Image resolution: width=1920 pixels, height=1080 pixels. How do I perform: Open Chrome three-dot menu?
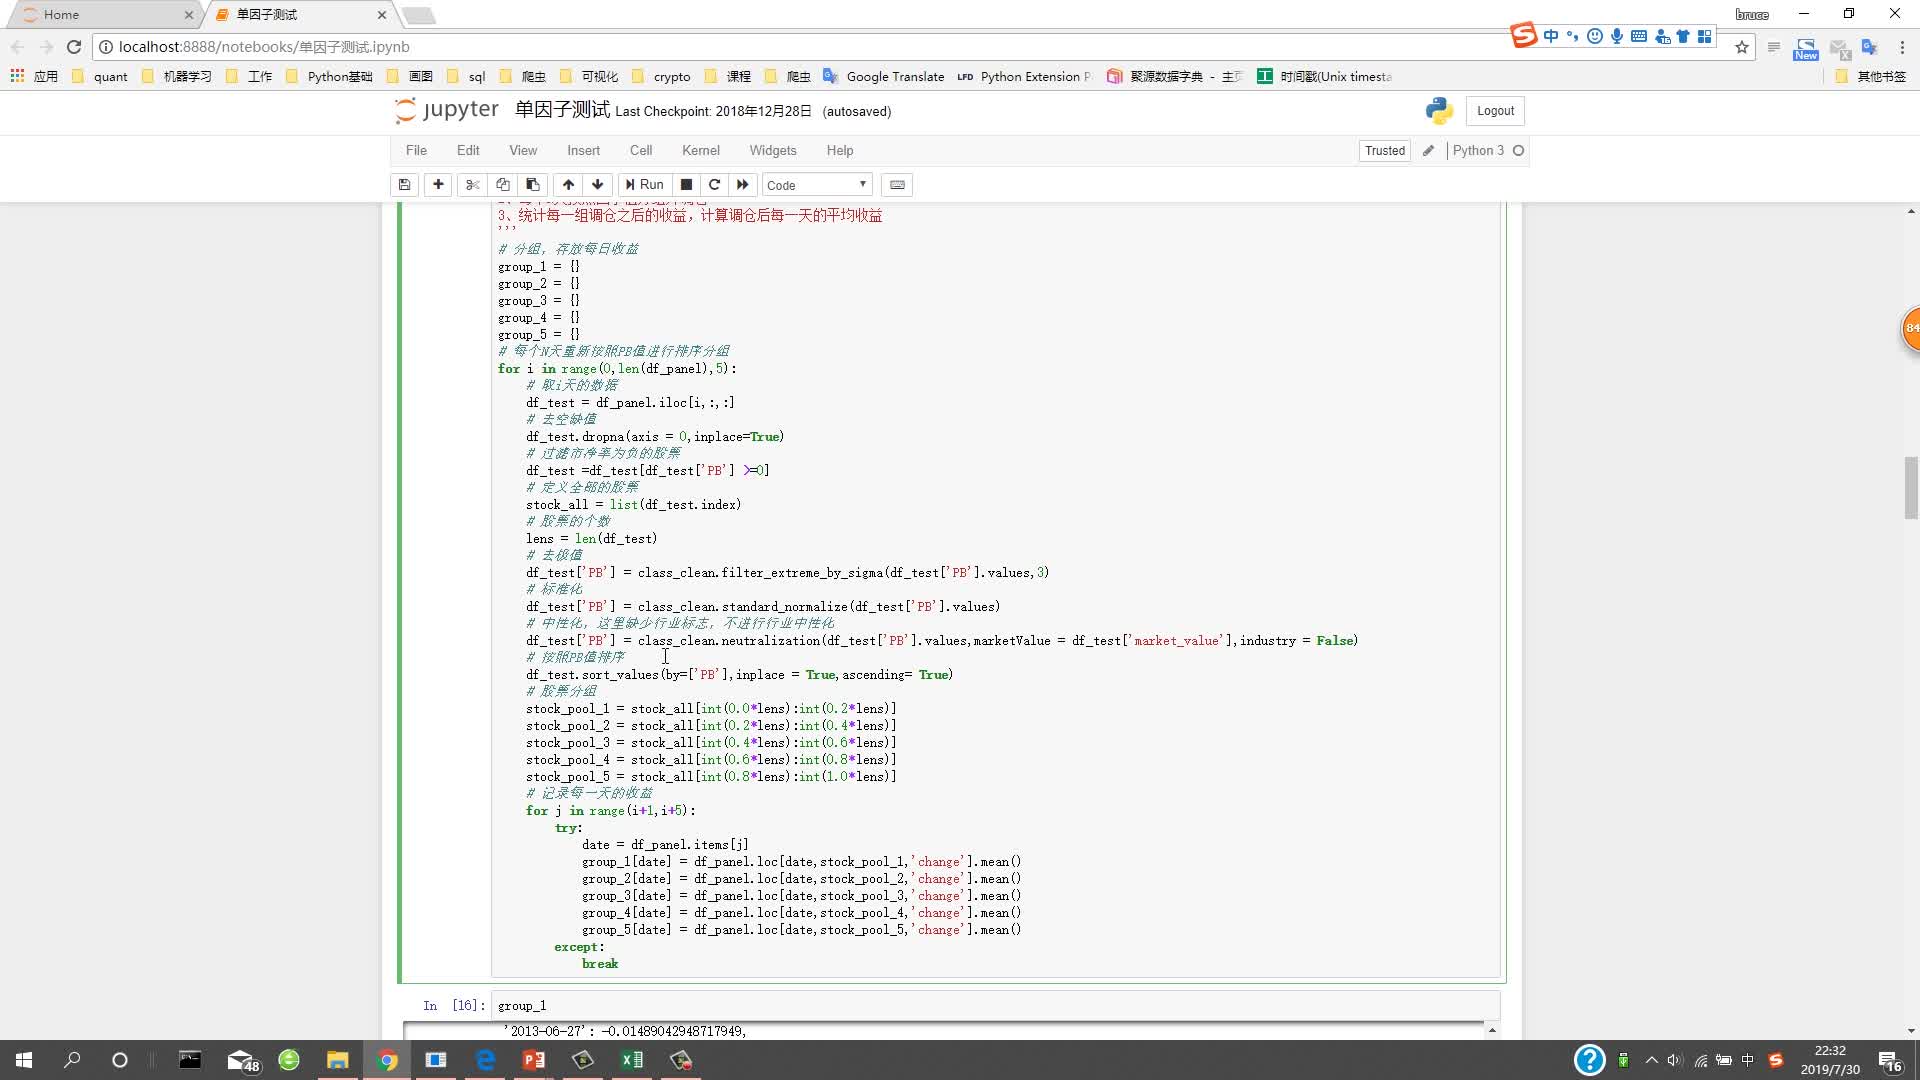1902,47
